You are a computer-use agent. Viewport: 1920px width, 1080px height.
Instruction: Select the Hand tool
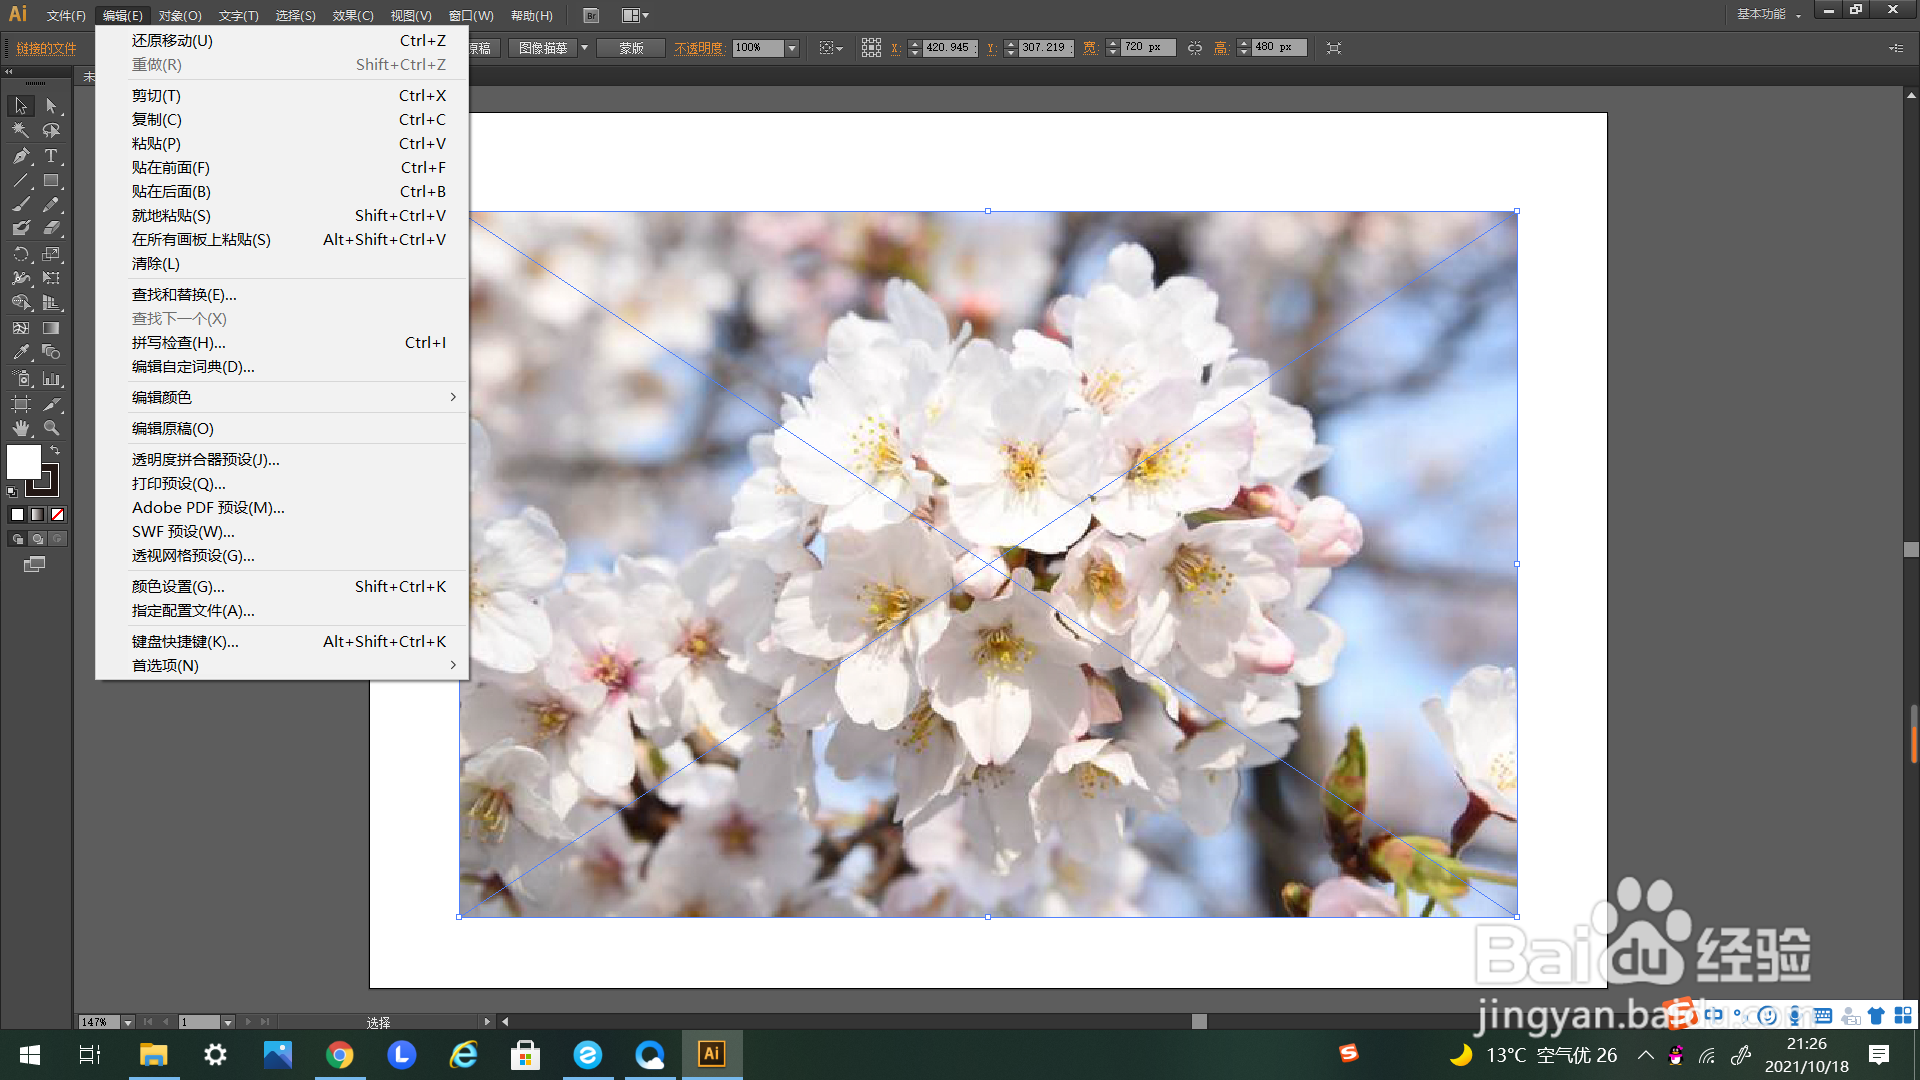coord(21,428)
